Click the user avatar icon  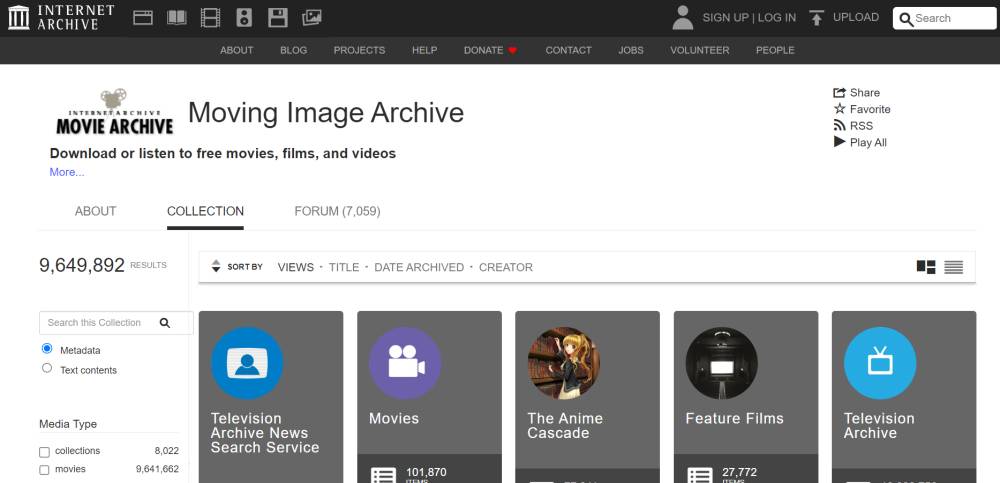pos(682,18)
